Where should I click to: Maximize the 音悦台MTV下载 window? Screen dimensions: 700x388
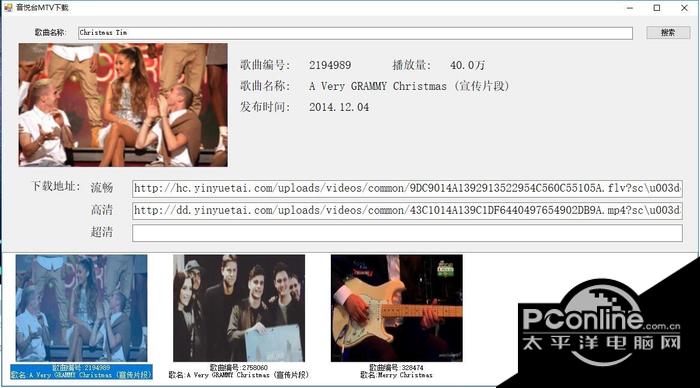(x=657, y=8)
